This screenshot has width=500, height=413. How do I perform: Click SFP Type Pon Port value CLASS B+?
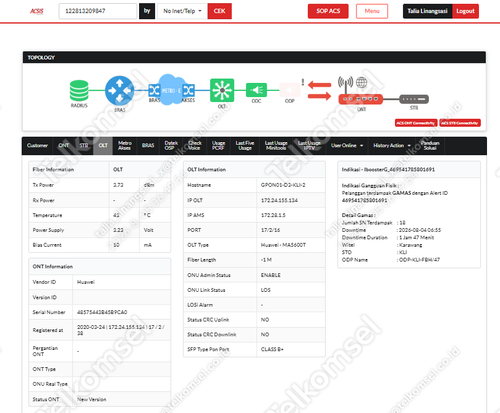pyautogui.click(x=272, y=349)
